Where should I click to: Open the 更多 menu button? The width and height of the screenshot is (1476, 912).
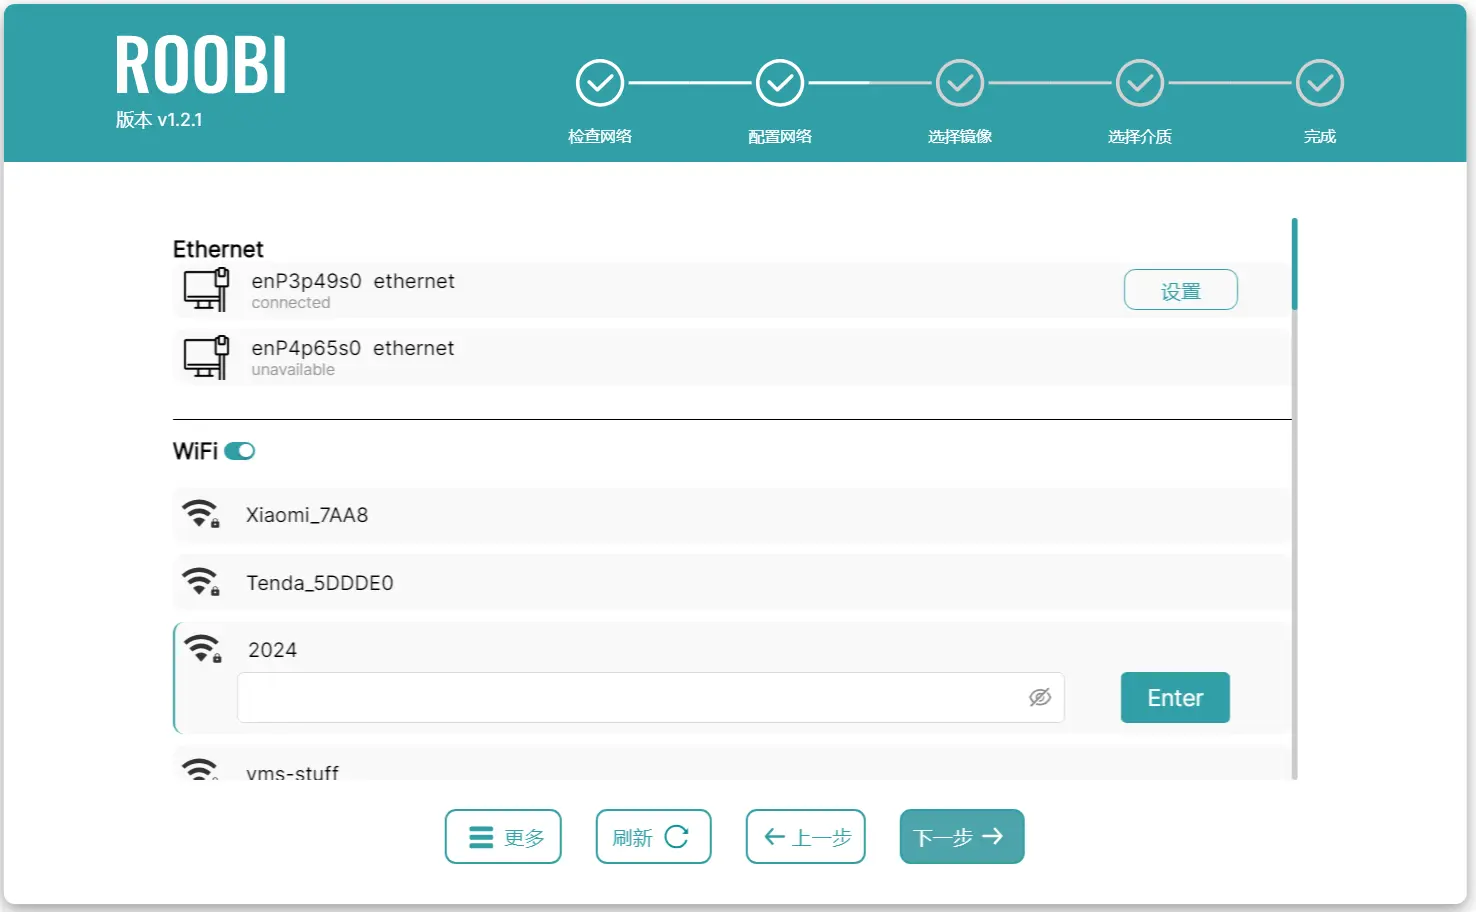[x=503, y=836]
